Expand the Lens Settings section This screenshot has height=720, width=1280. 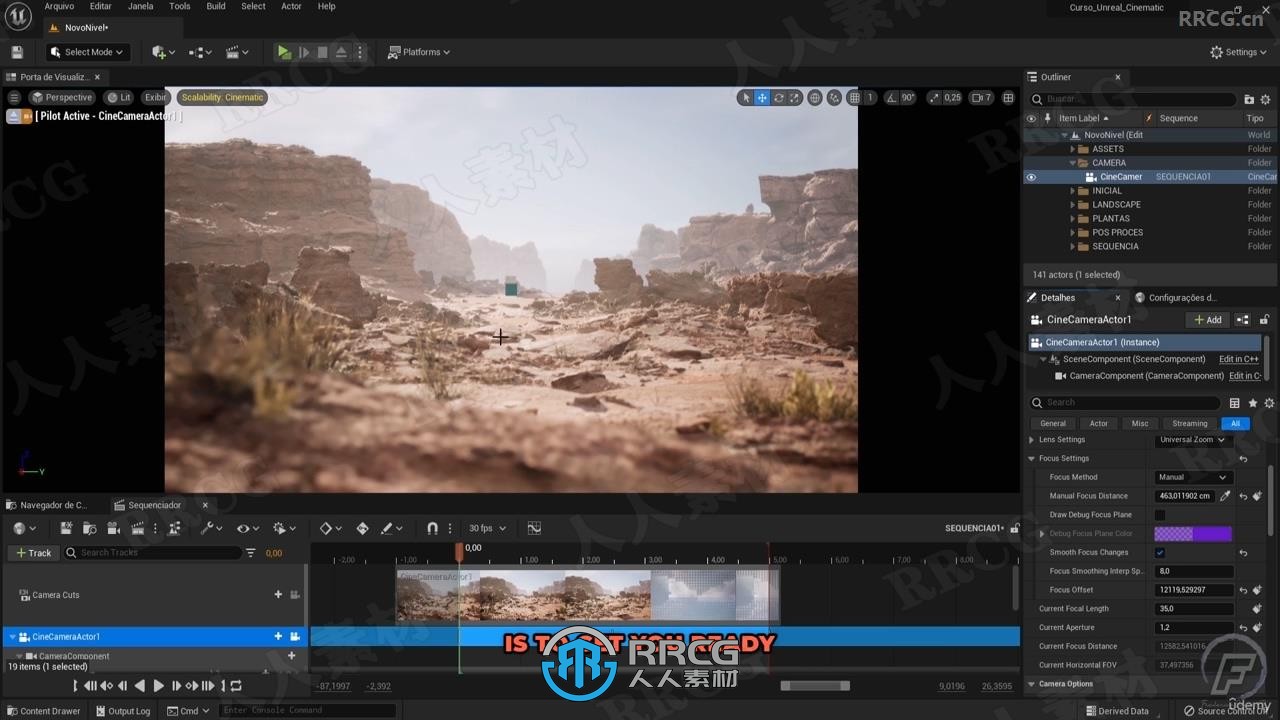click(x=1032, y=440)
